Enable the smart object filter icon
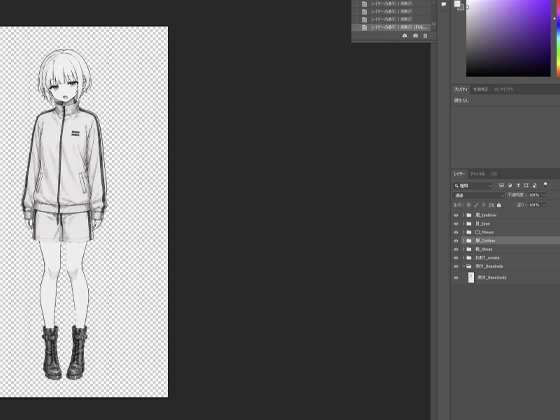Image resolution: width=560 pixels, height=420 pixels. 535,185
